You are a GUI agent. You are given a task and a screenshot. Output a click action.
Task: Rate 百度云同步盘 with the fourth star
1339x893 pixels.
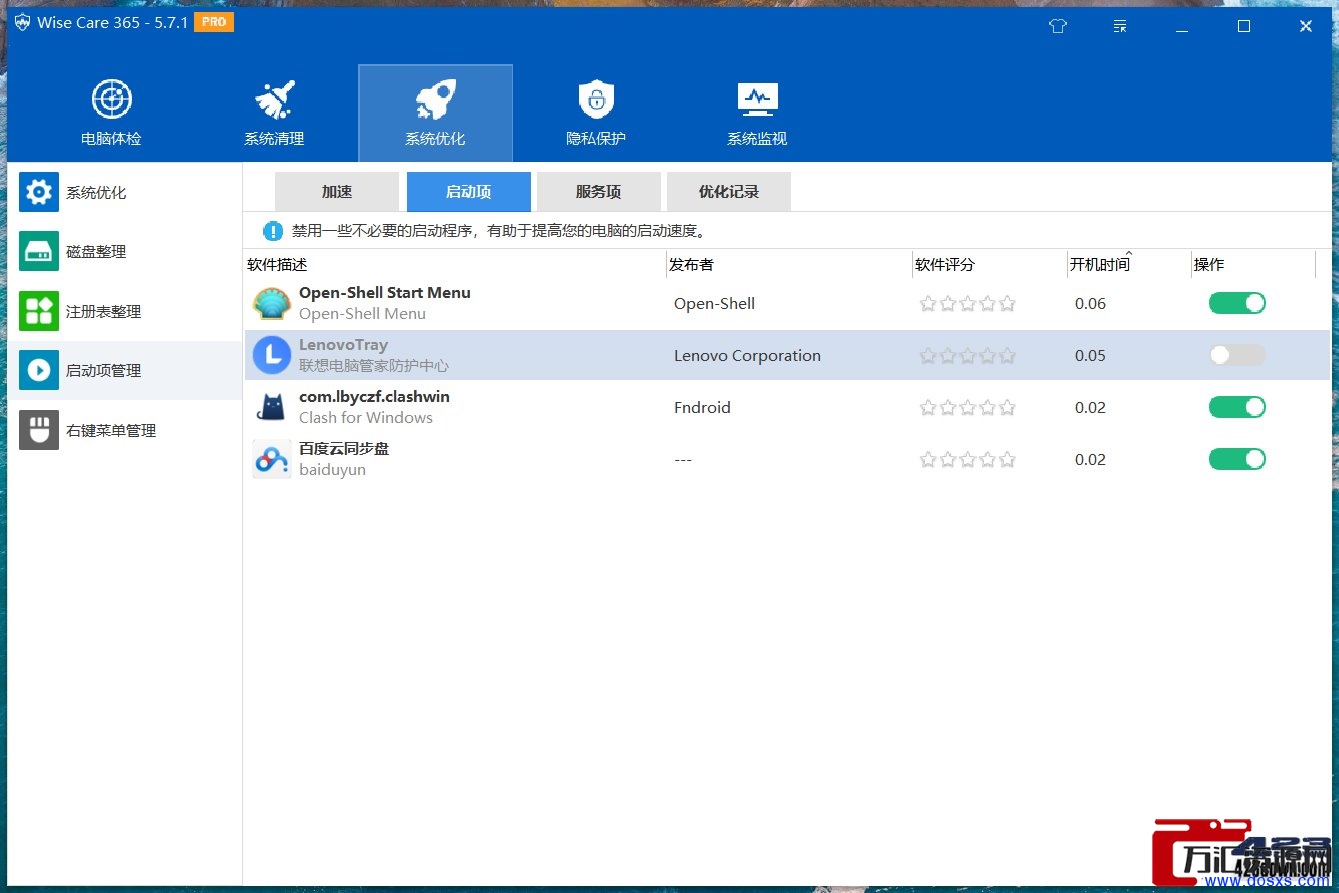pos(987,459)
